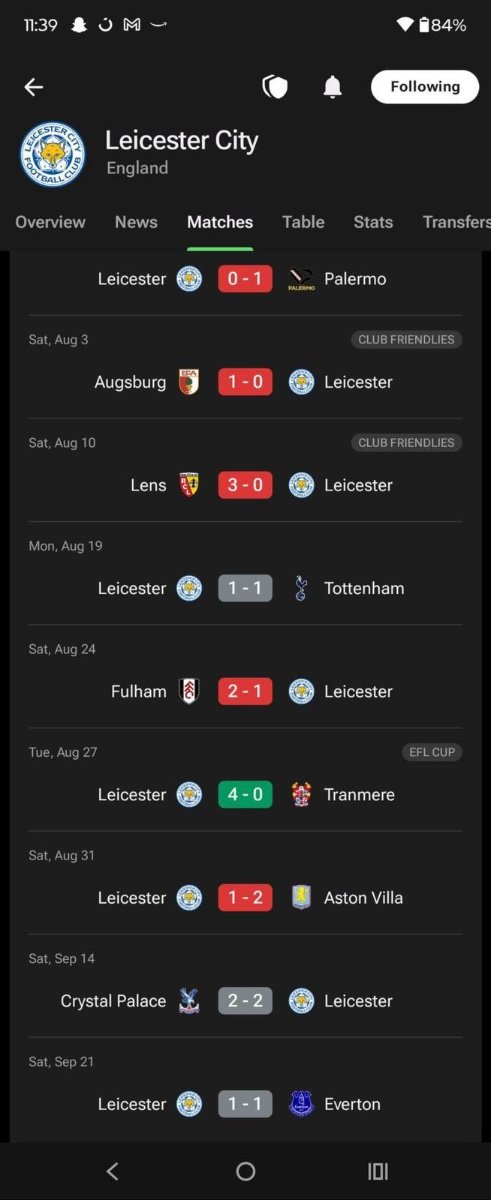Open the Stats tab
This screenshot has height=1200, width=491.
click(373, 222)
